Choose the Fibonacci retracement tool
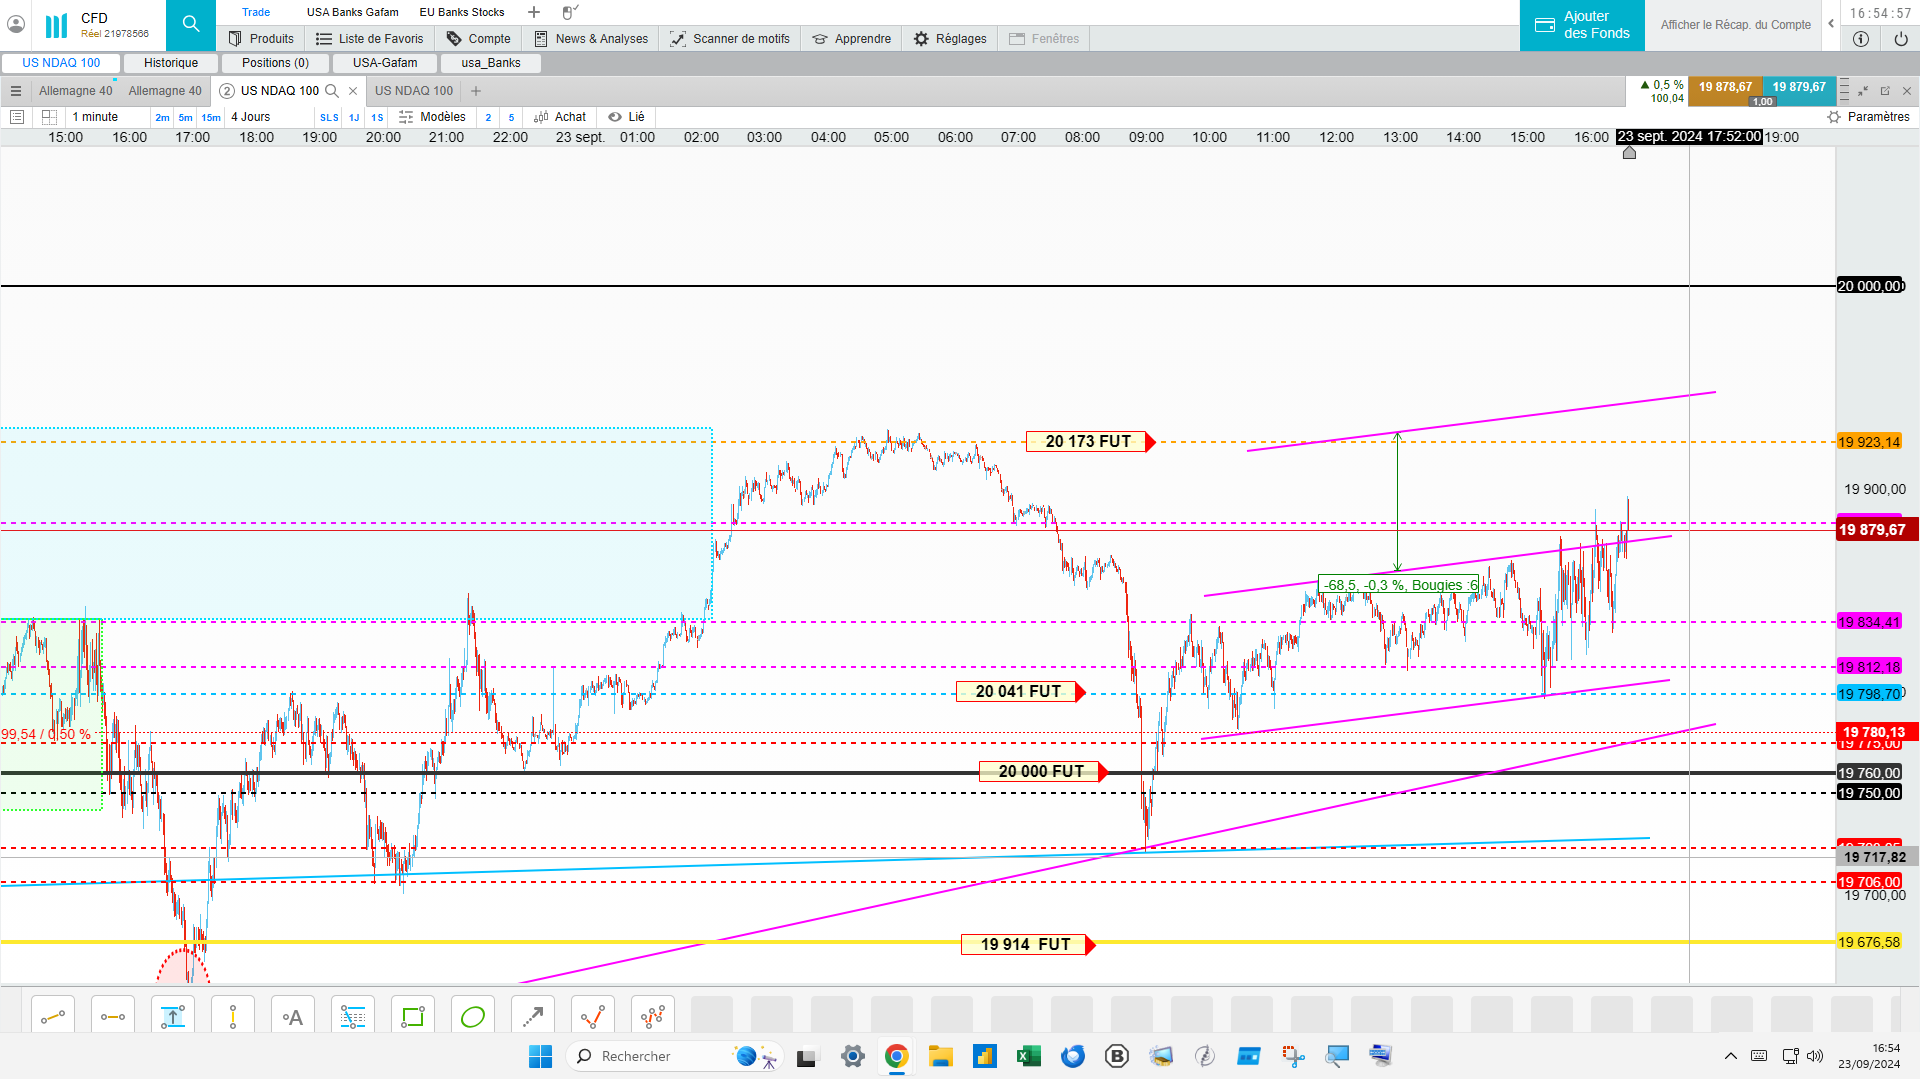Image resolution: width=1920 pixels, height=1079 pixels. (x=353, y=1017)
